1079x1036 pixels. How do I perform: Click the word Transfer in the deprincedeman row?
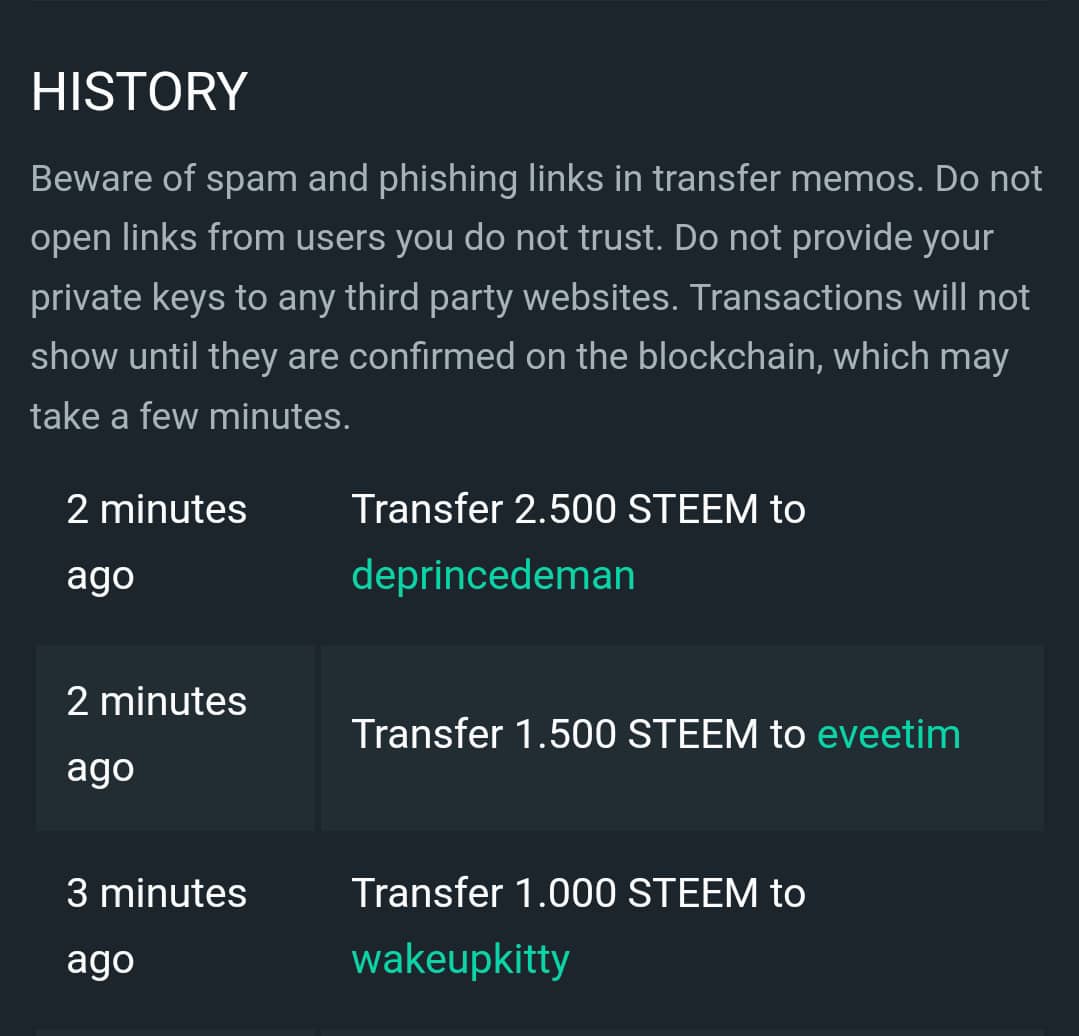[427, 509]
